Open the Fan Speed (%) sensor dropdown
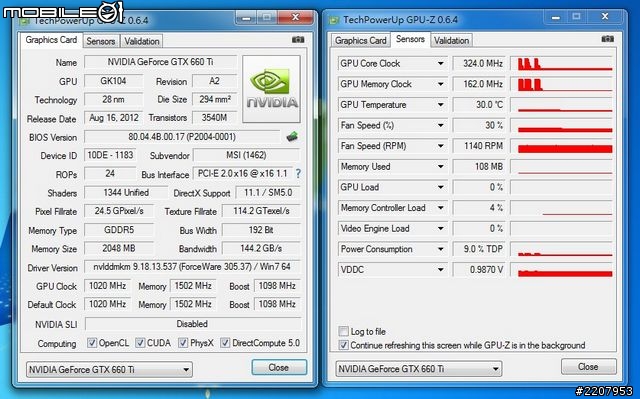Screen dimensions: 640x399 click(440, 125)
